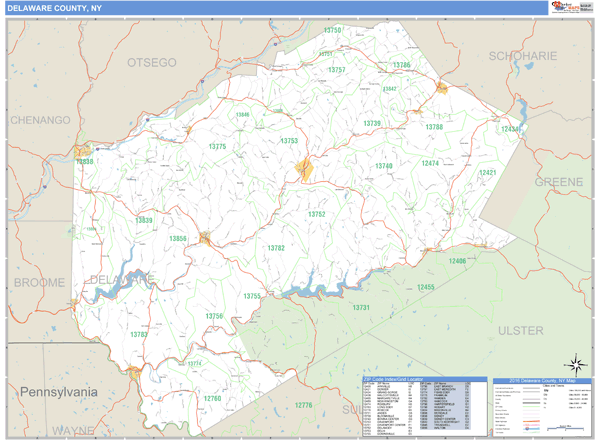Select ZIP code 12760 on the map

212,398
